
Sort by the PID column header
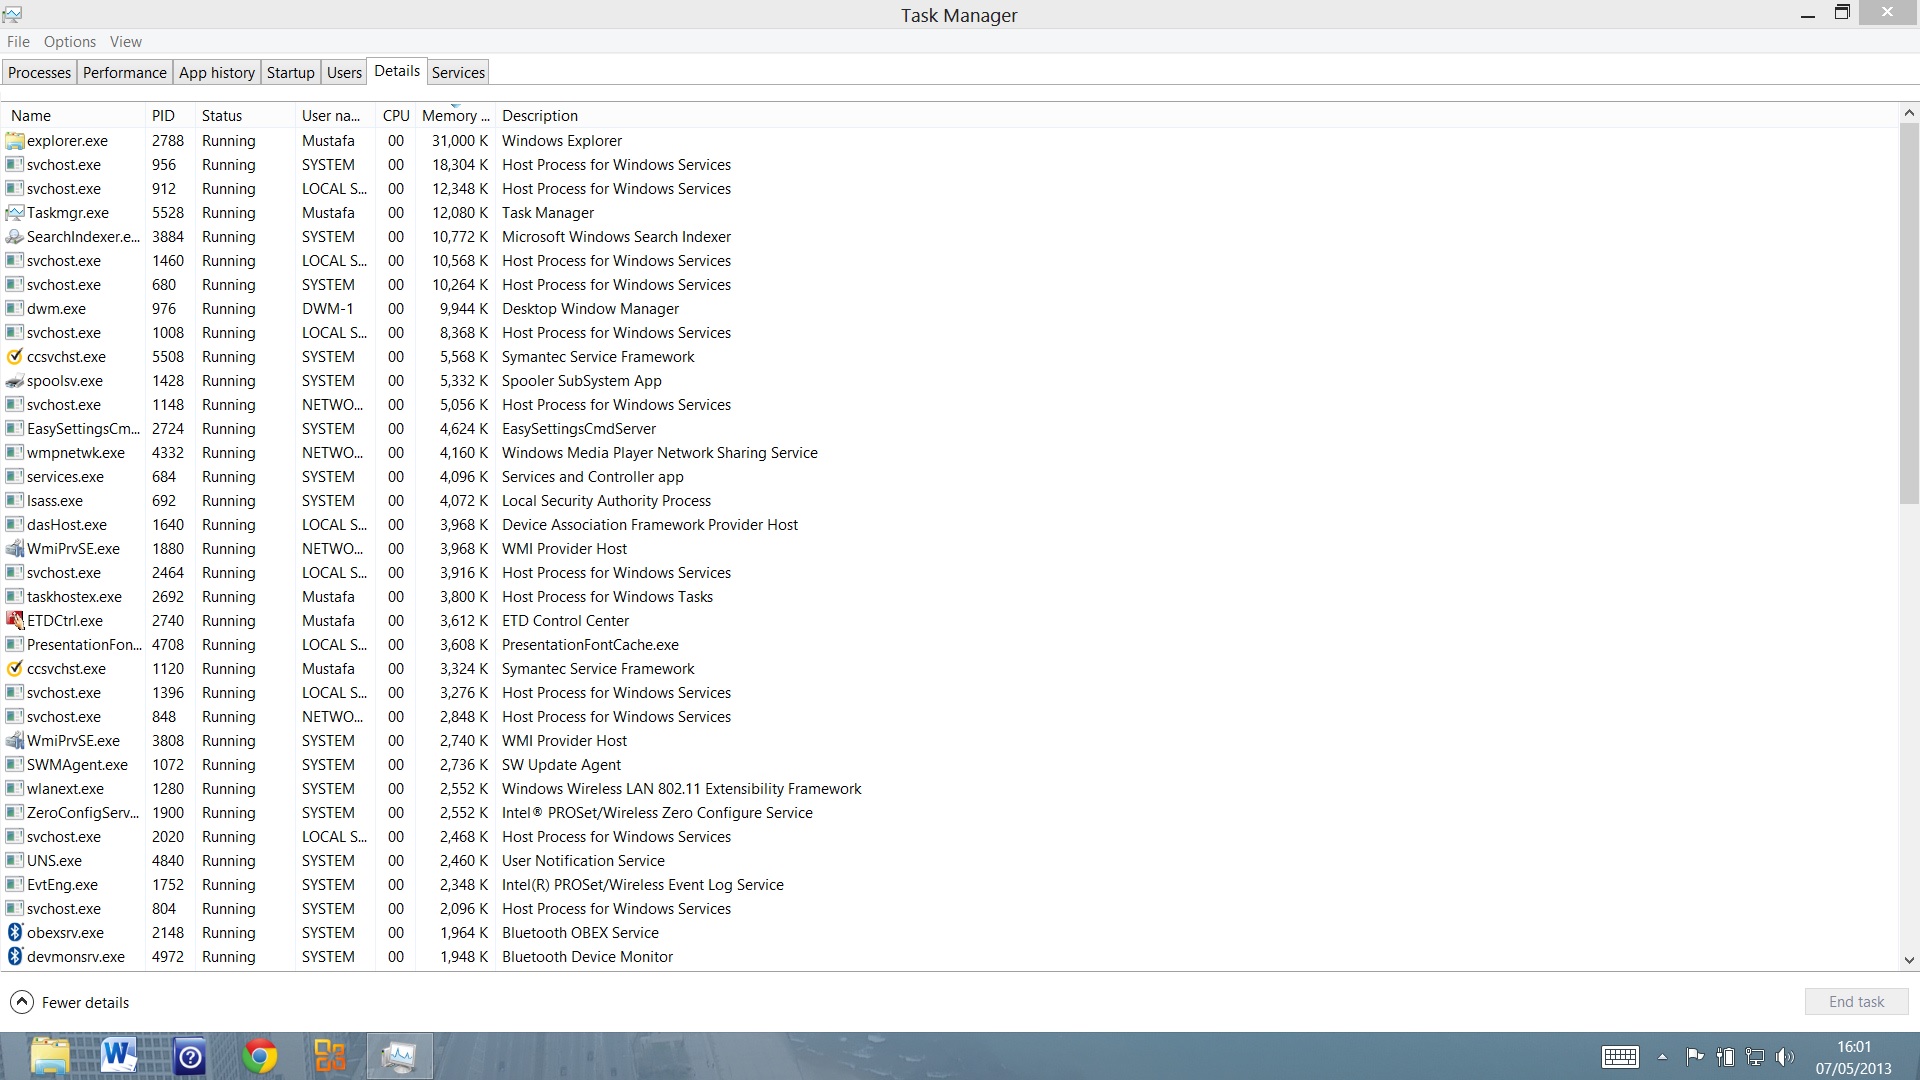(x=171, y=116)
